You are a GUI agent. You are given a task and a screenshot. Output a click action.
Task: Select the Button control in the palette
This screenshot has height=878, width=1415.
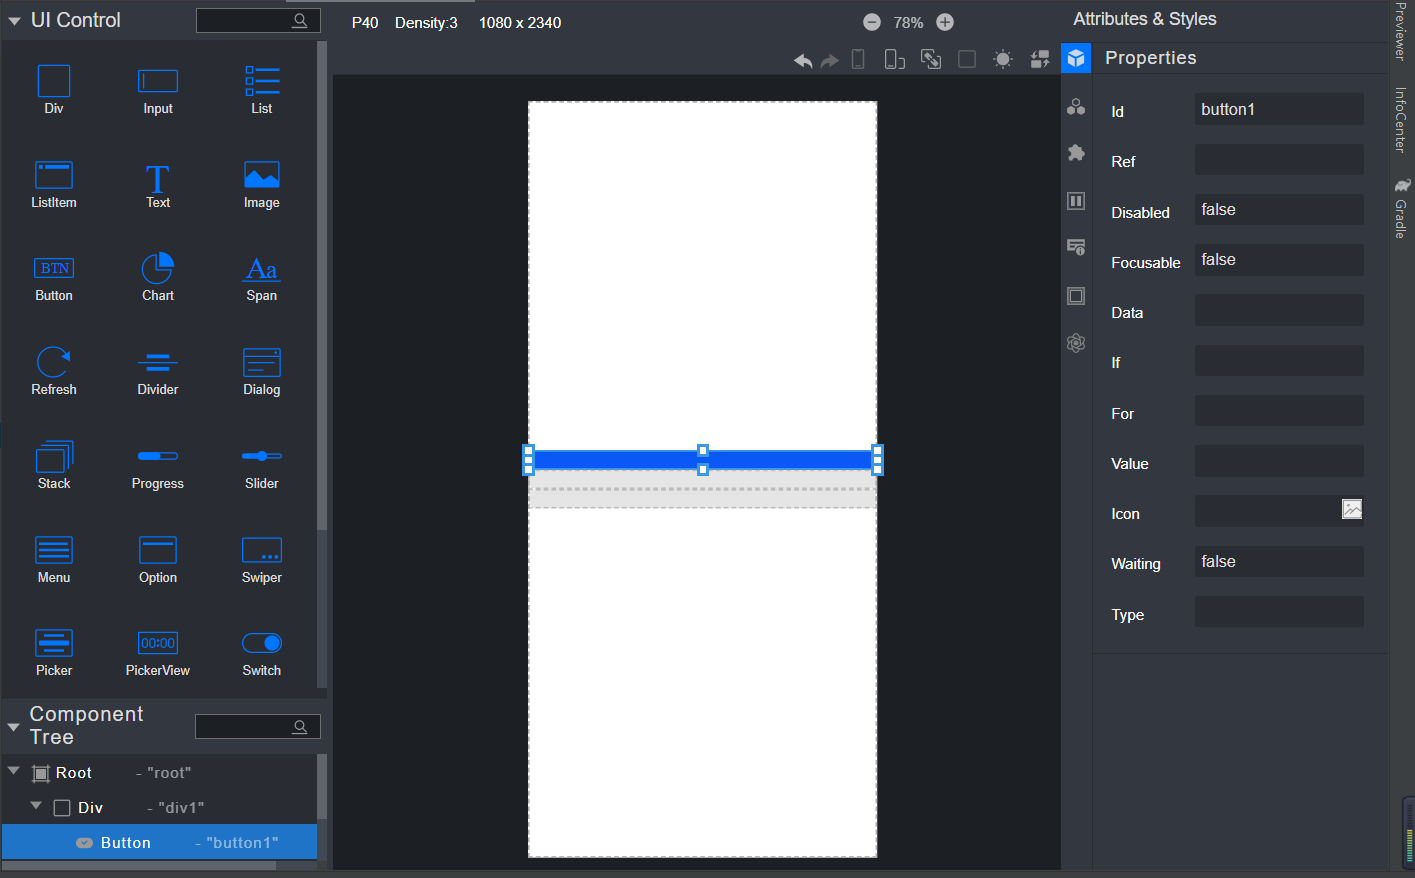(54, 278)
